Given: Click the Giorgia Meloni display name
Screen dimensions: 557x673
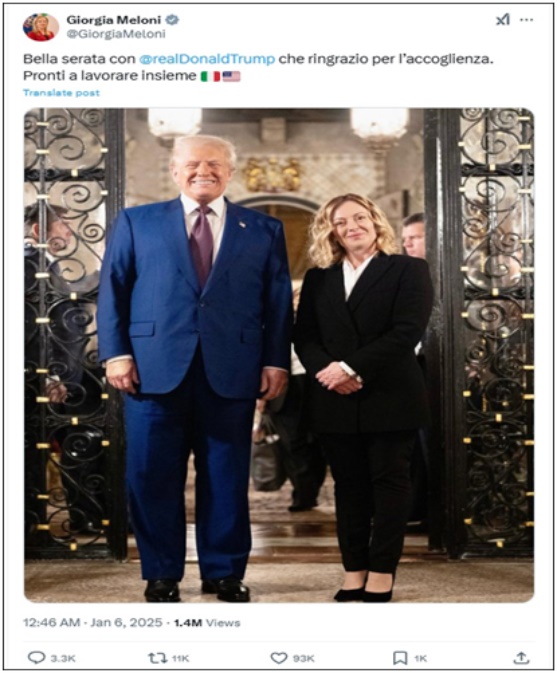Looking at the screenshot, I should 114,20.
